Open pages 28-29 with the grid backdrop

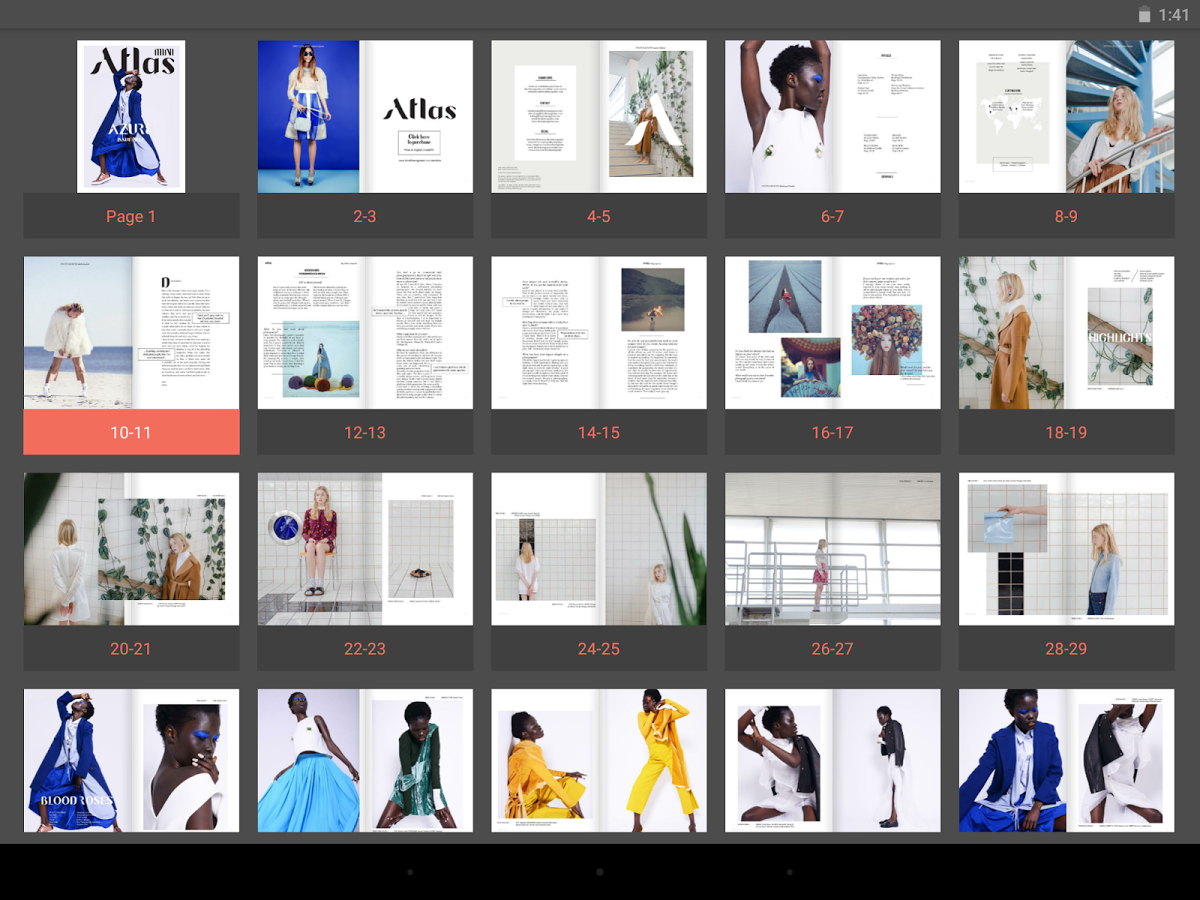[x=1065, y=548]
